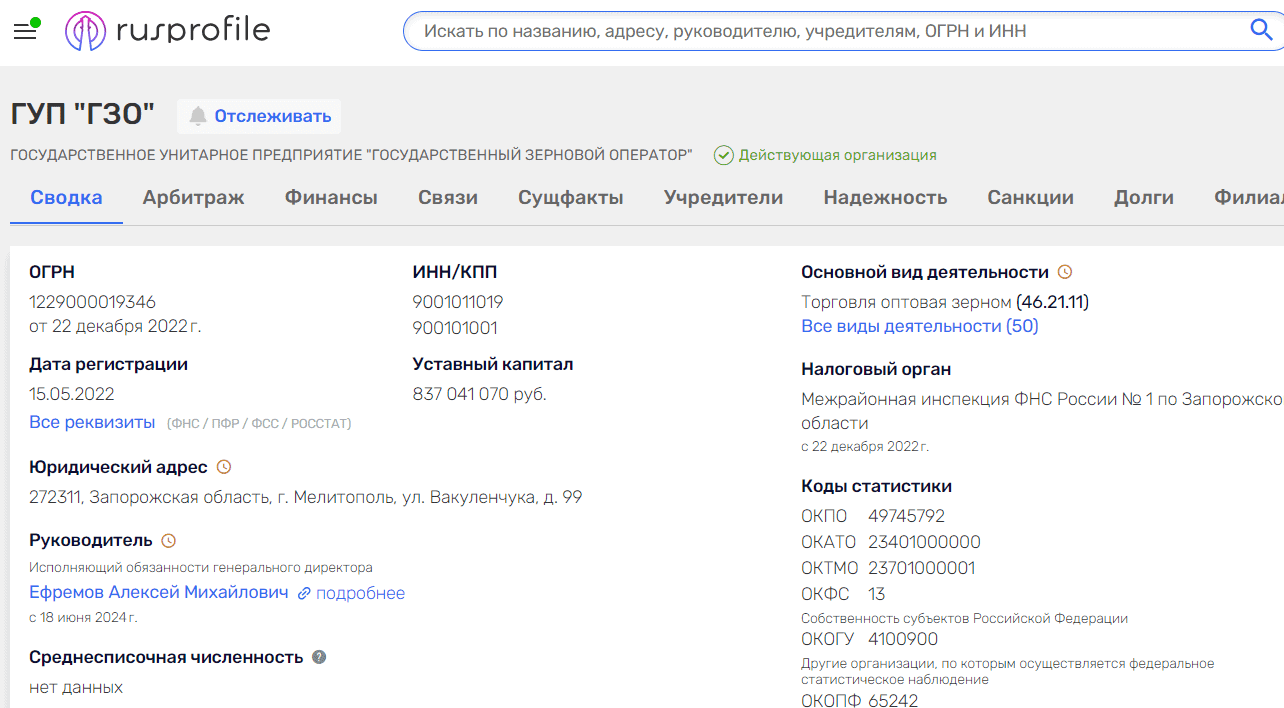This screenshot has width=1284, height=708.
Task: Click the Отслеживать button
Action: tap(259, 115)
